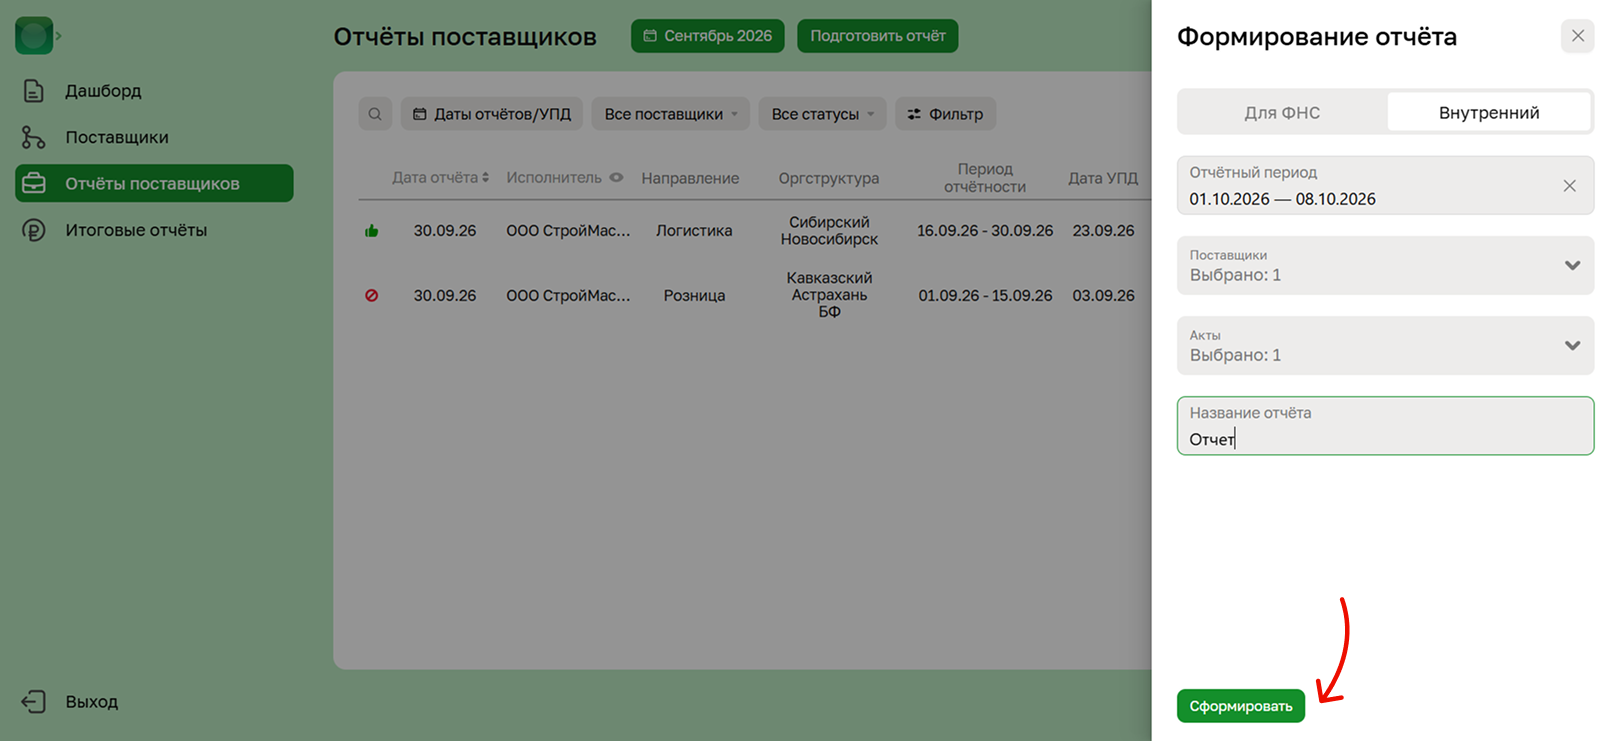Click Подготовить отчёт button

(878, 36)
